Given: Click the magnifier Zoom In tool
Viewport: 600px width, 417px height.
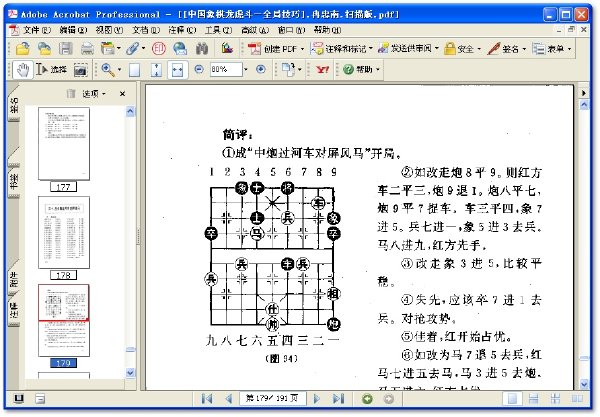Looking at the screenshot, I should [108, 70].
